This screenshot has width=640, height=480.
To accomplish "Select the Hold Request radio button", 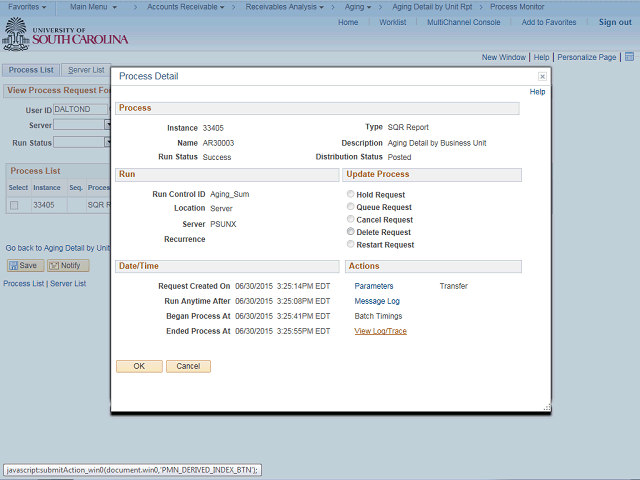I will [350, 195].
